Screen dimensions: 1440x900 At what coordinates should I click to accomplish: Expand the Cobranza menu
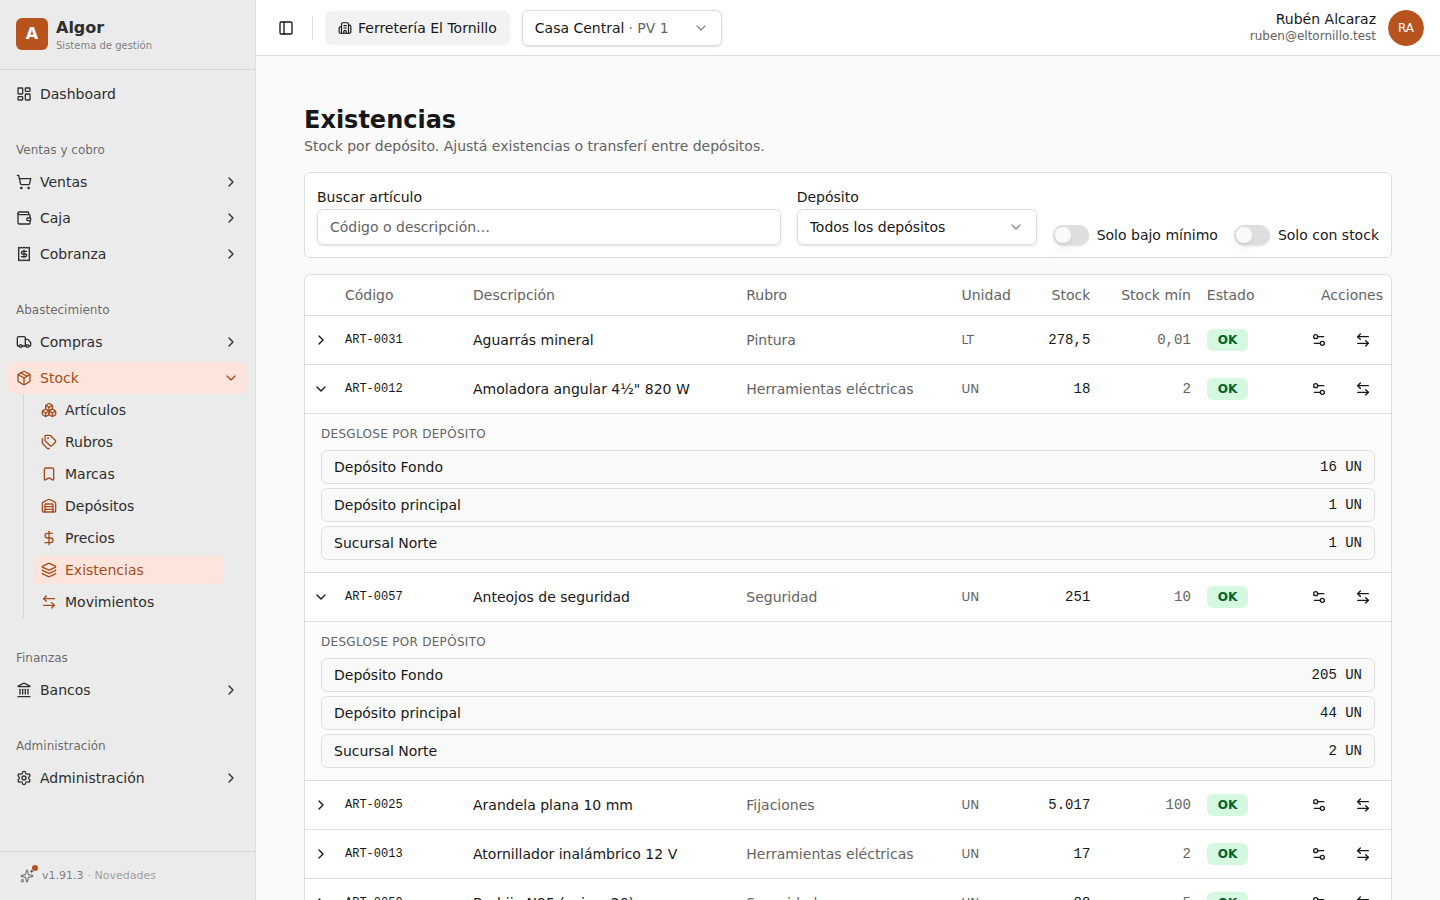[128, 254]
